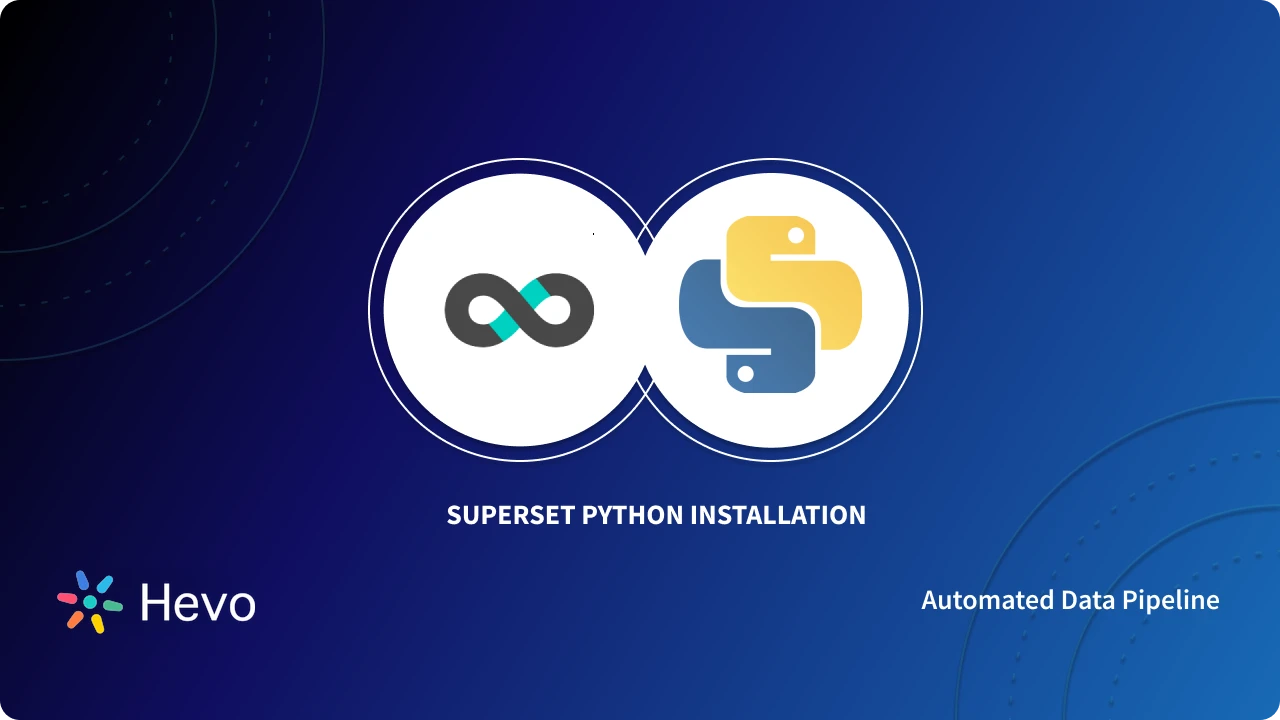Click the eye dot on the blue Python snake
The width and height of the screenshot is (1280, 720).
tap(747, 374)
